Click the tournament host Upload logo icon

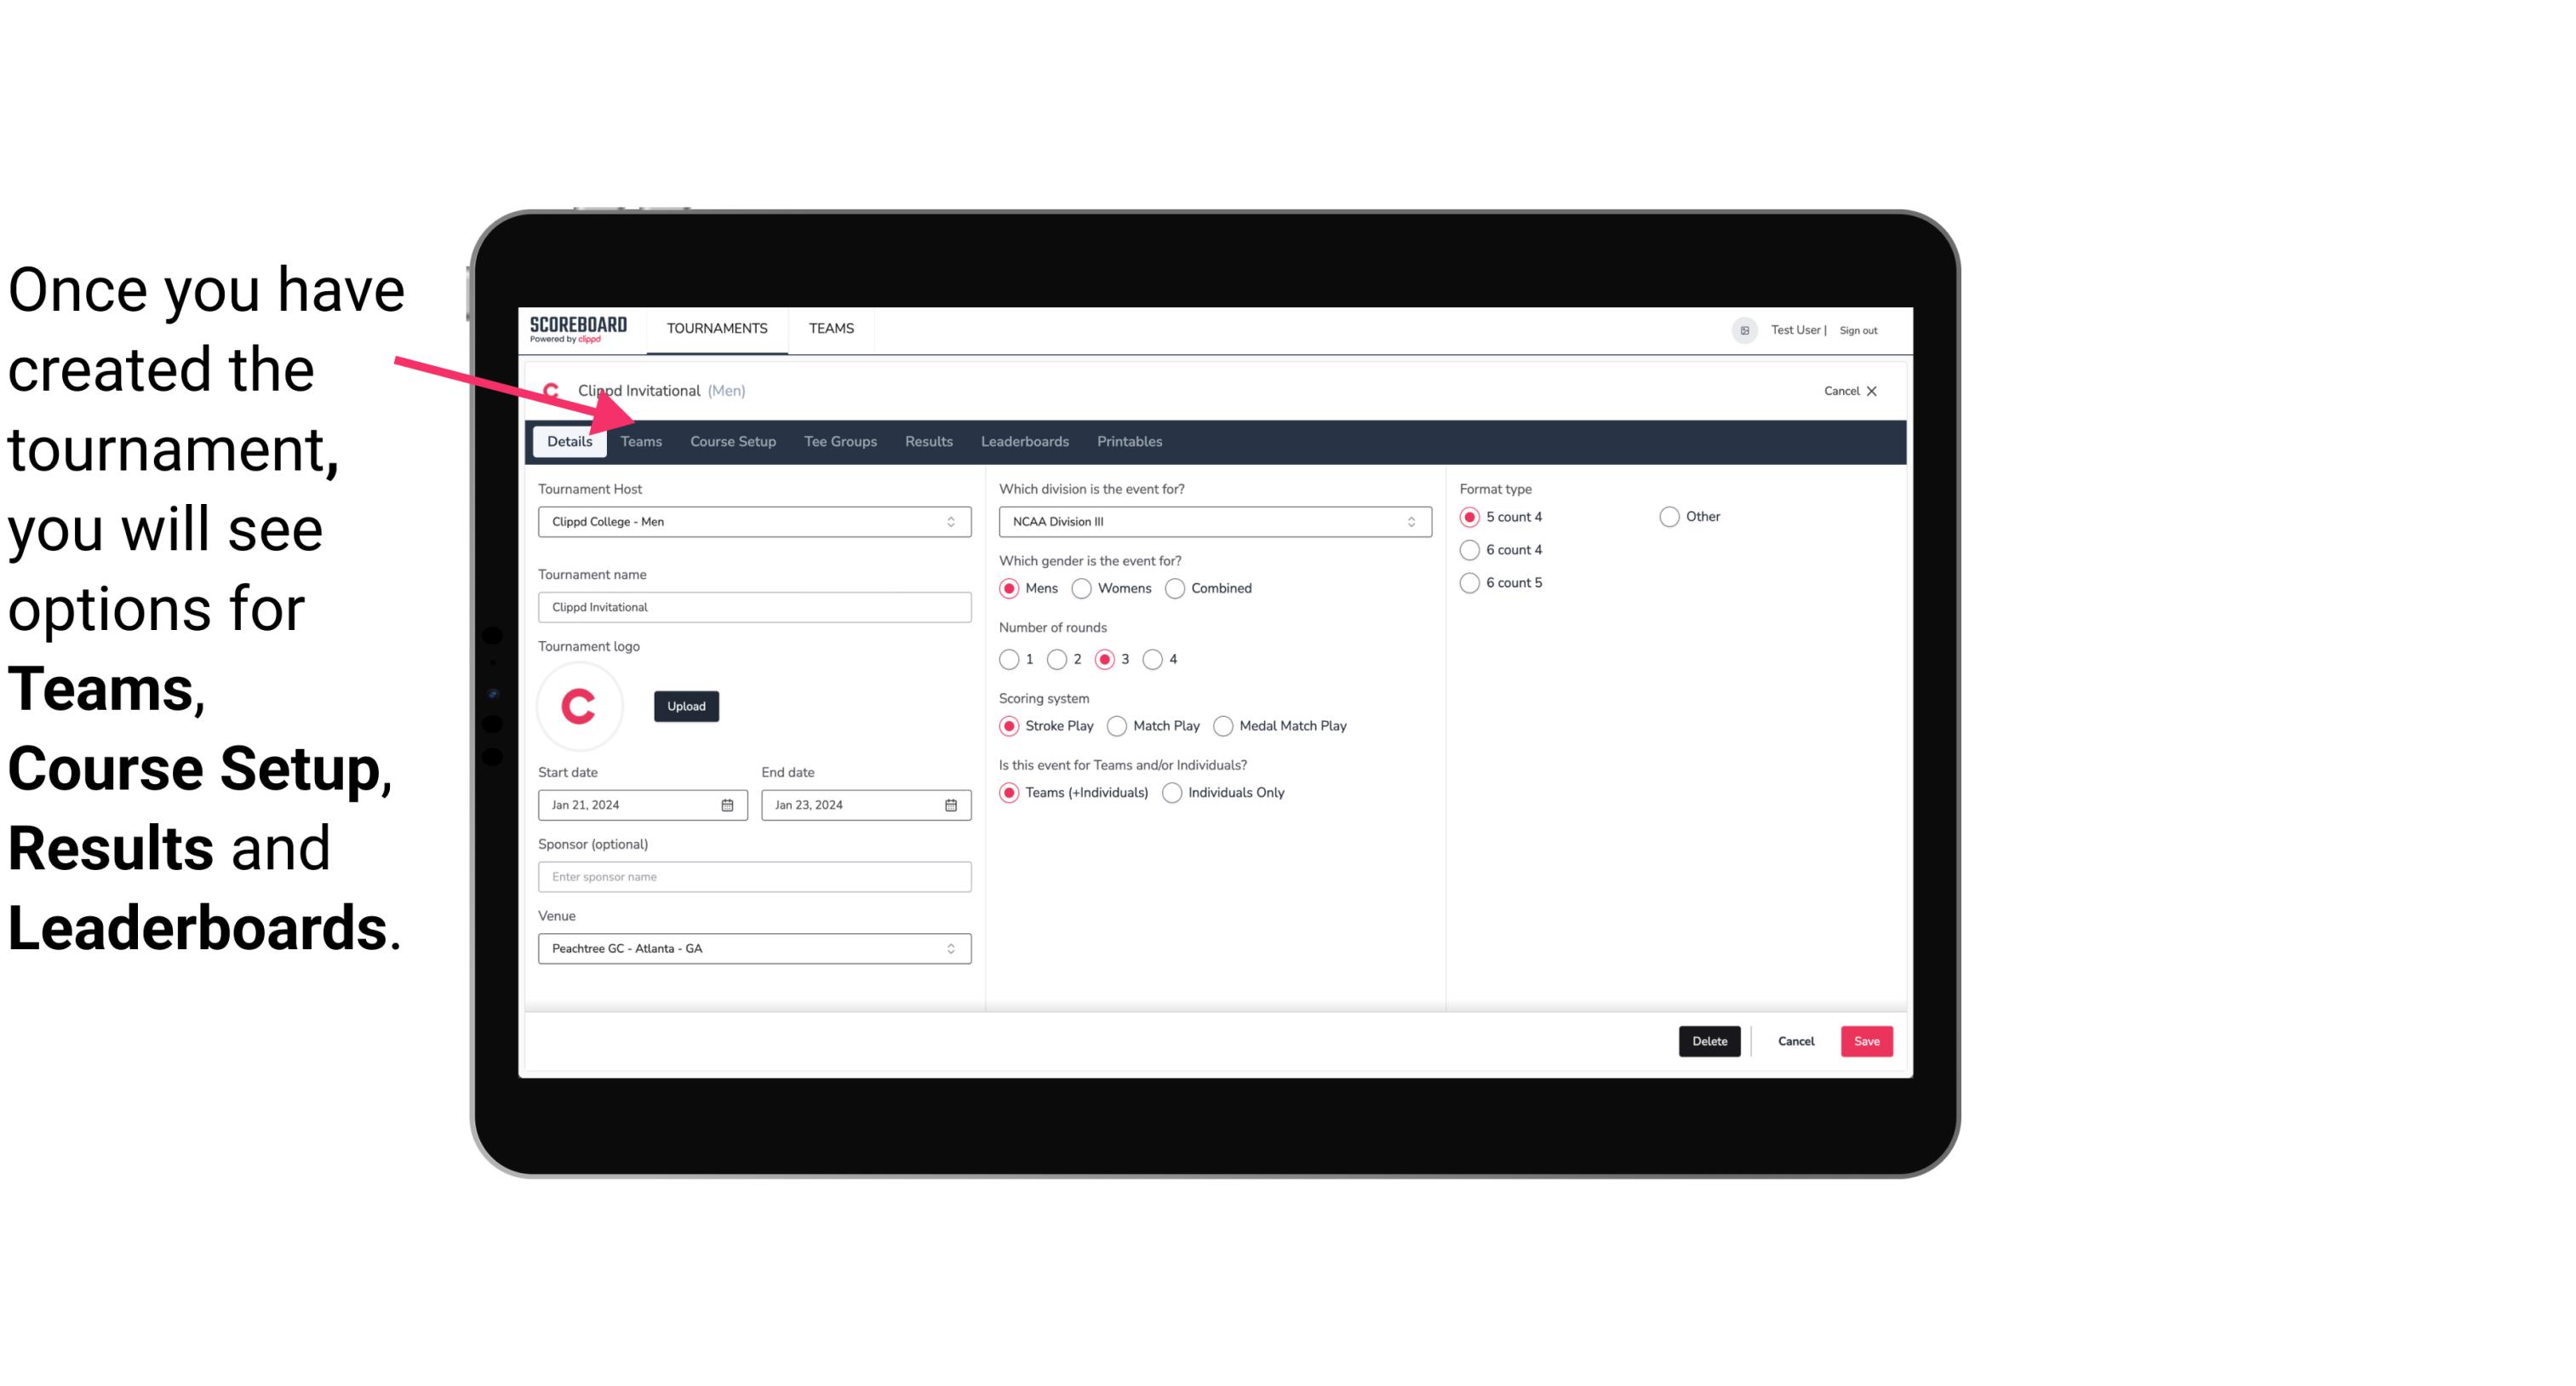pos(686,705)
